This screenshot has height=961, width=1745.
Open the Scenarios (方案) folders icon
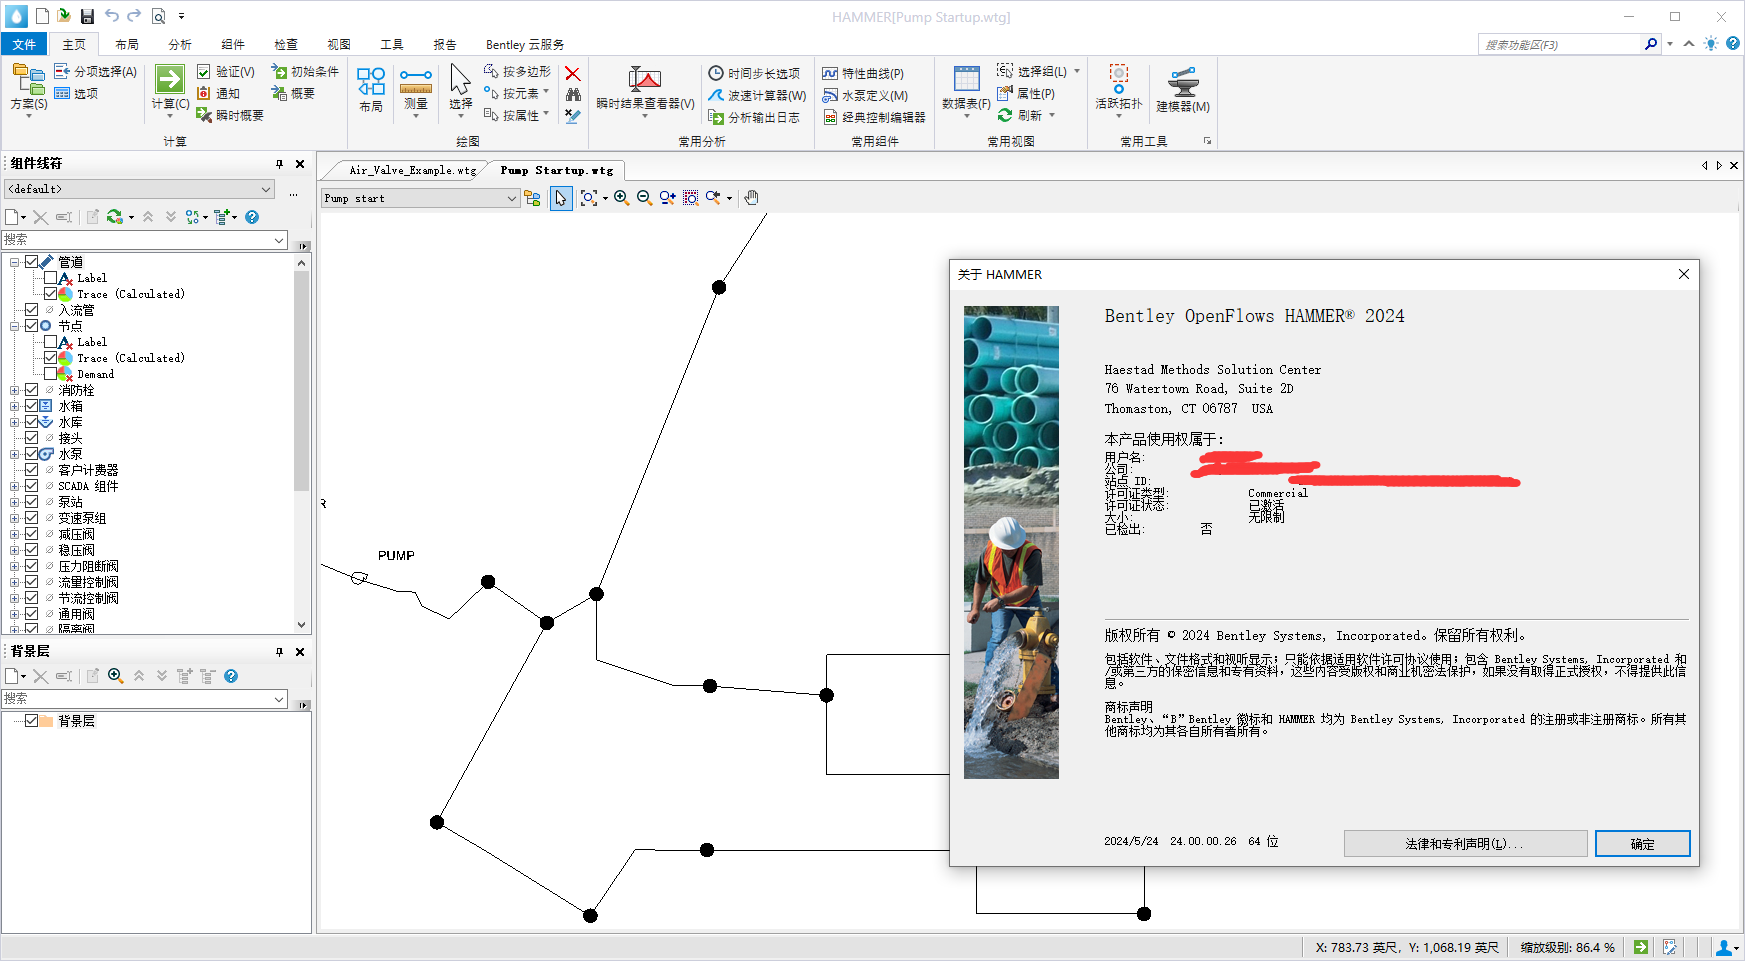pyautogui.click(x=28, y=79)
